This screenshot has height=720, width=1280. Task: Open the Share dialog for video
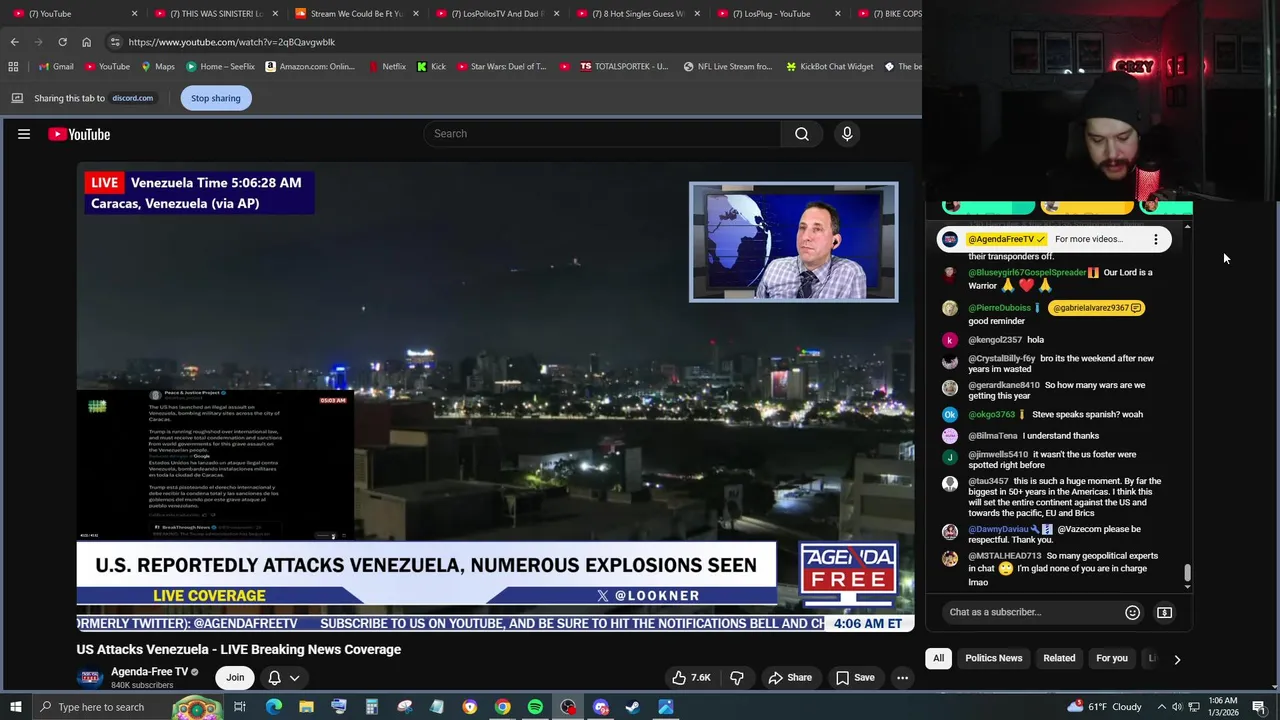click(790, 678)
